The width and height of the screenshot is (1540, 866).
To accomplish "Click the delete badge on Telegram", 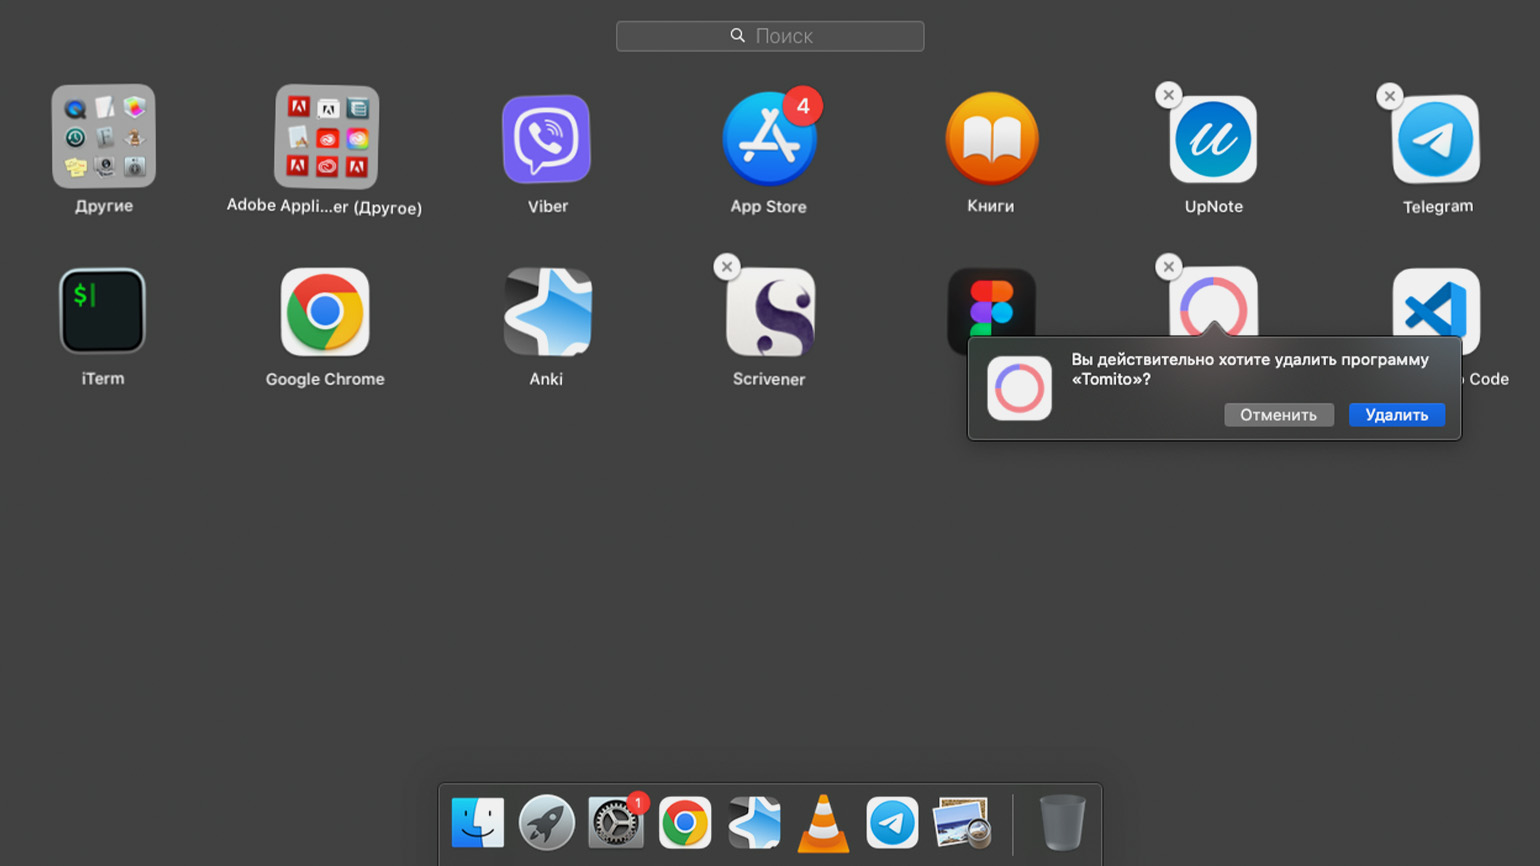I will coord(1389,96).
